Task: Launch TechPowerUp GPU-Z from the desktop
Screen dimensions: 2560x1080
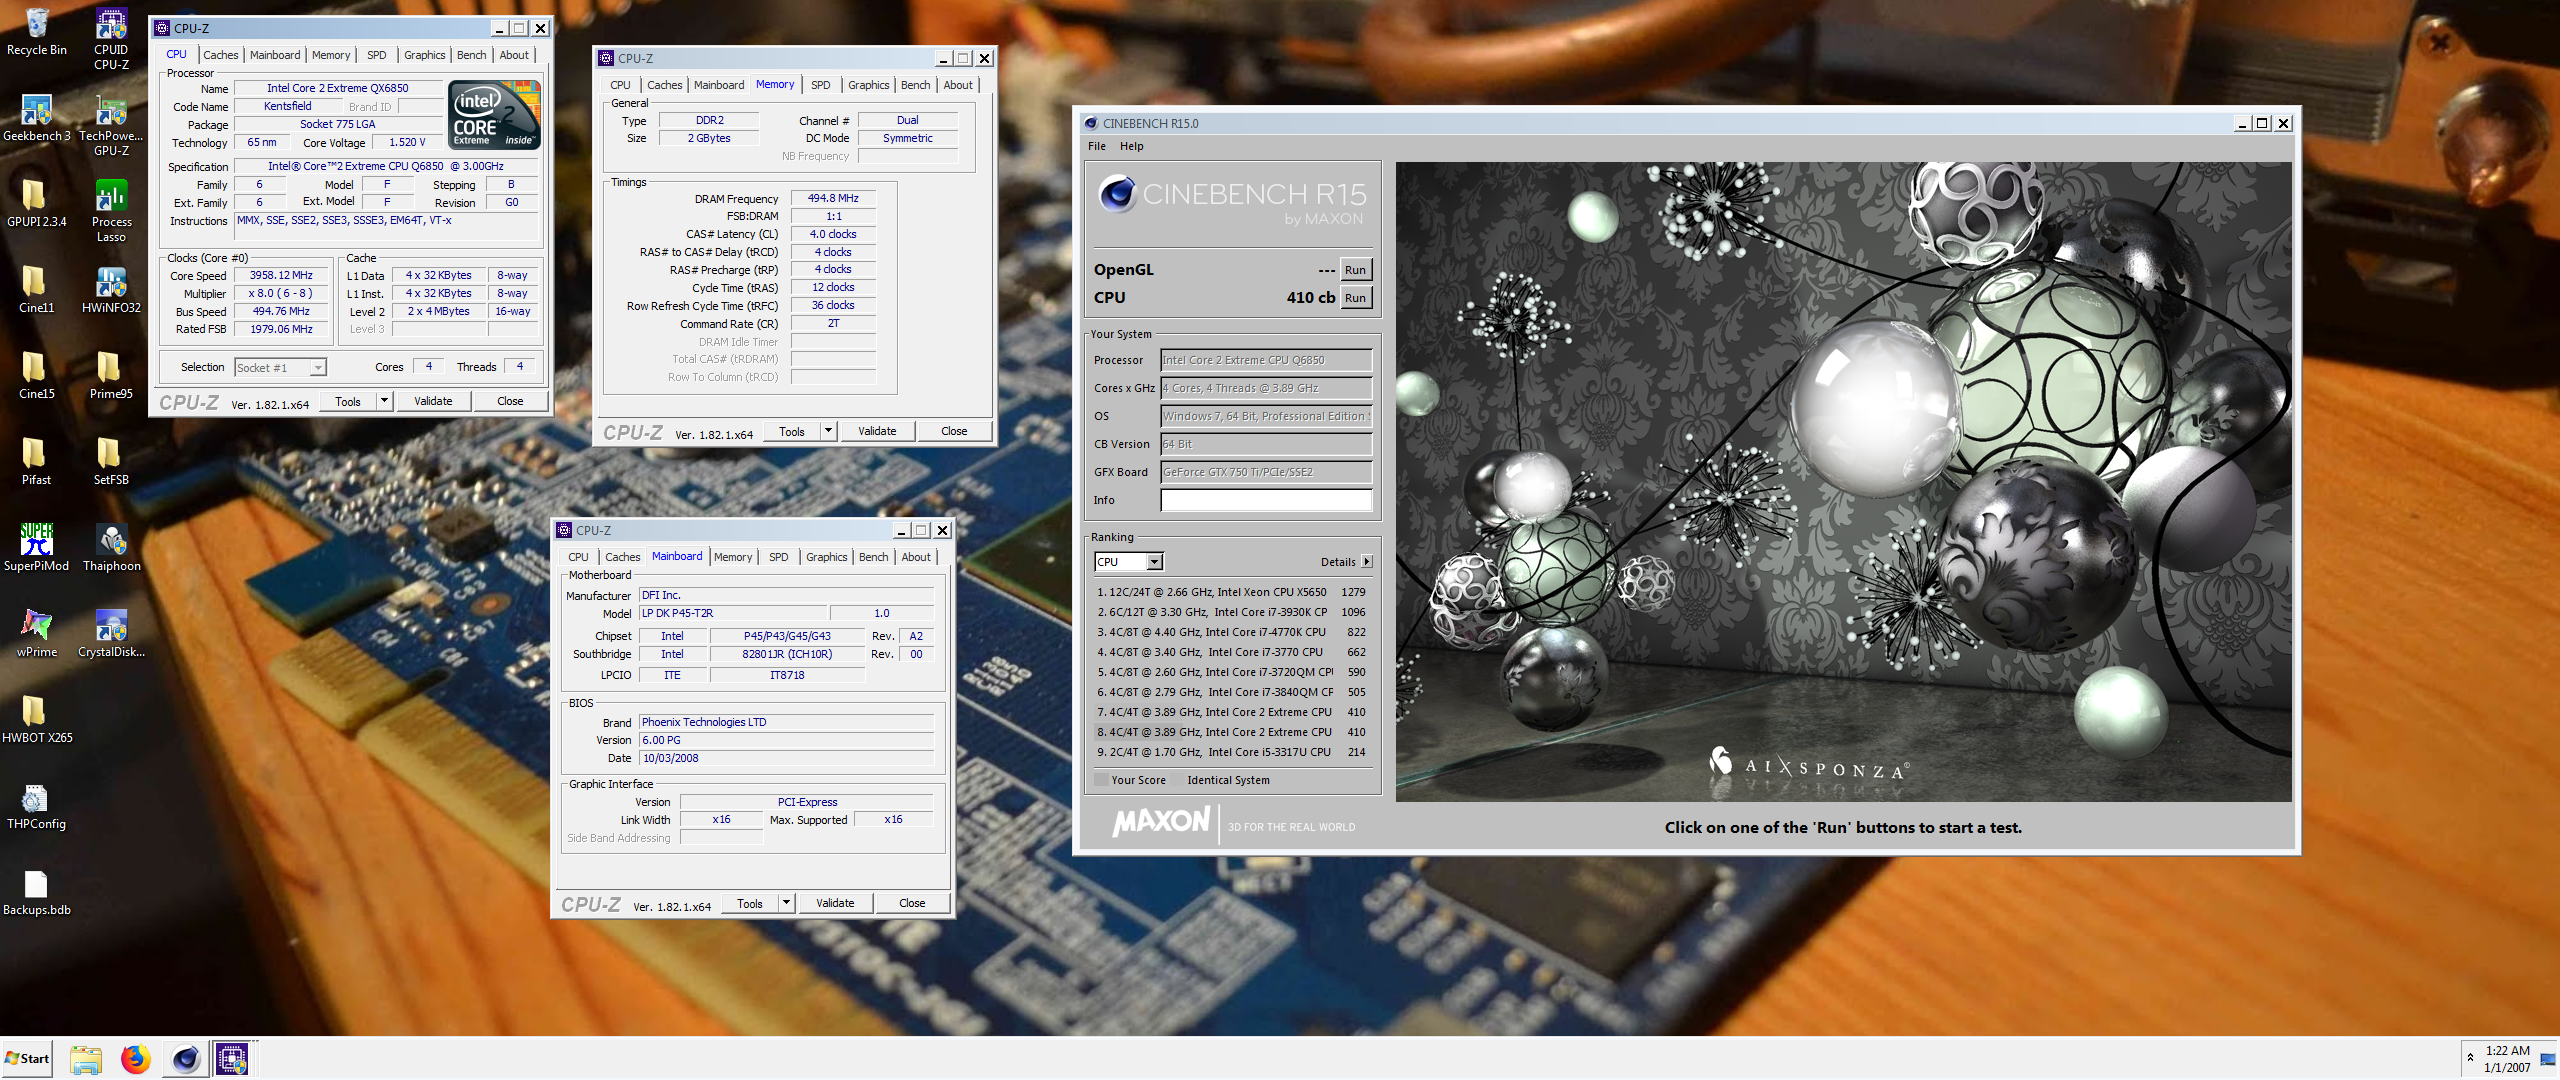Action: (111, 125)
